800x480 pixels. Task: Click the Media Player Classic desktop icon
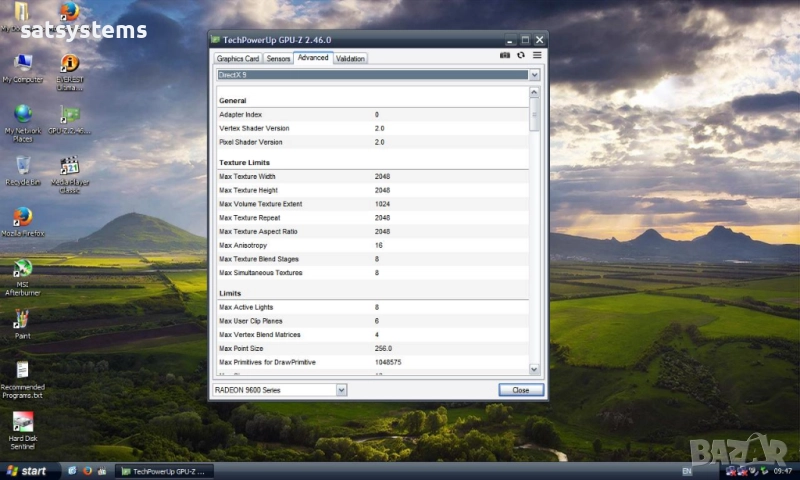pyautogui.click(x=70, y=167)
